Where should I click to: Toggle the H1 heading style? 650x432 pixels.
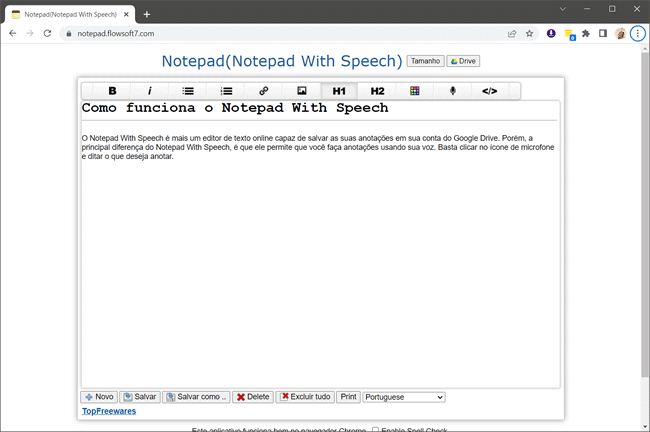click(x=339, y=91)
